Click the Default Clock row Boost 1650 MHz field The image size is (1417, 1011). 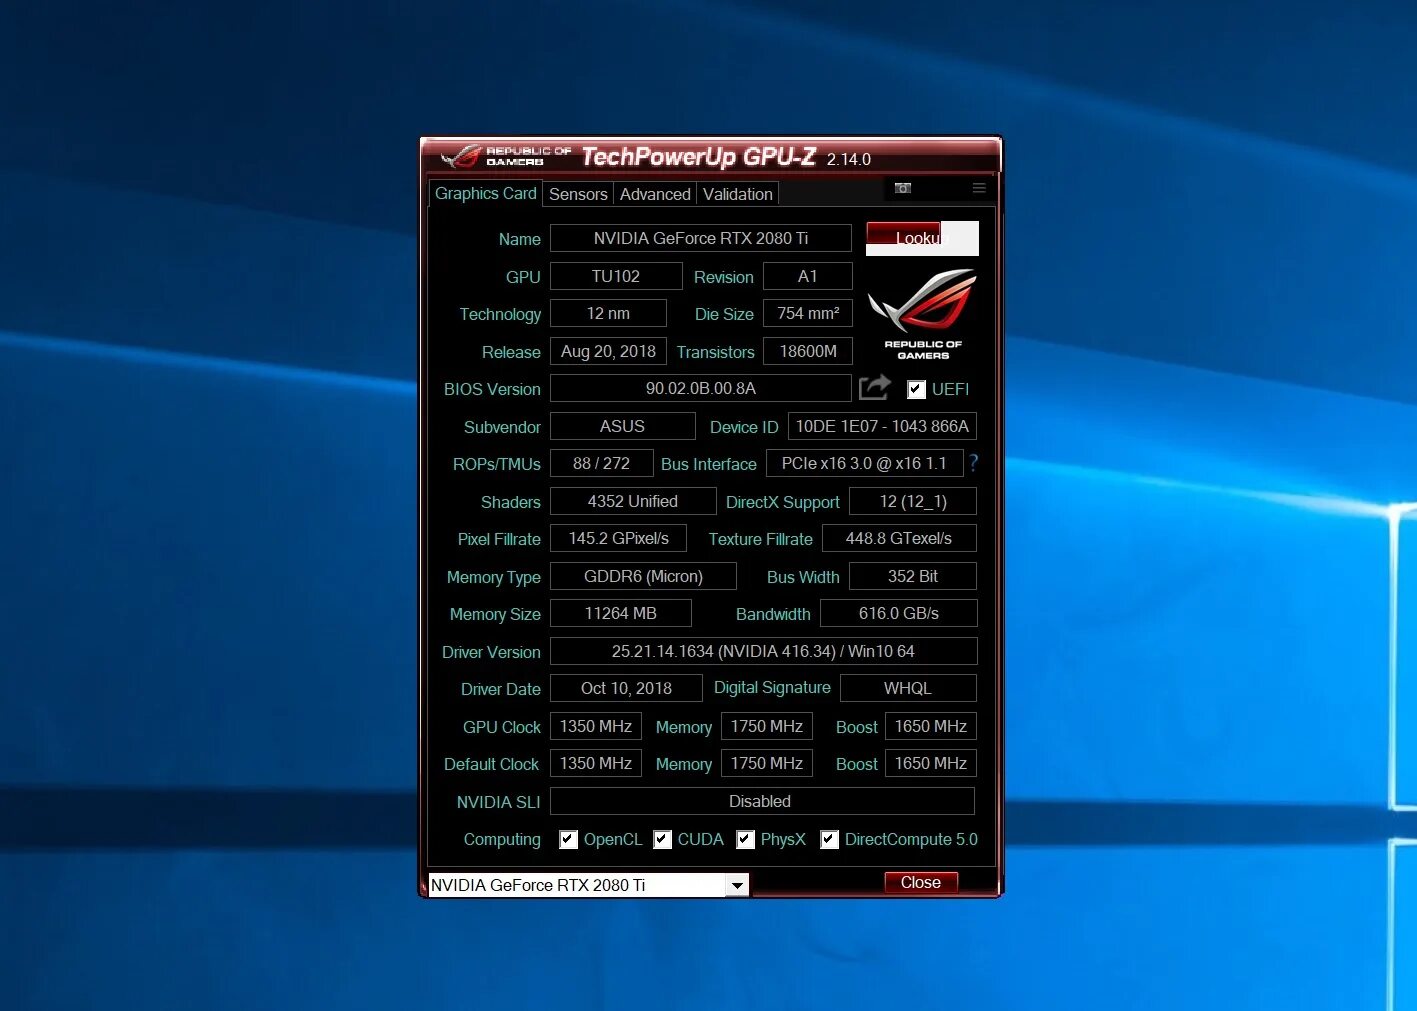pyautogui.click(x=931, y=763)
